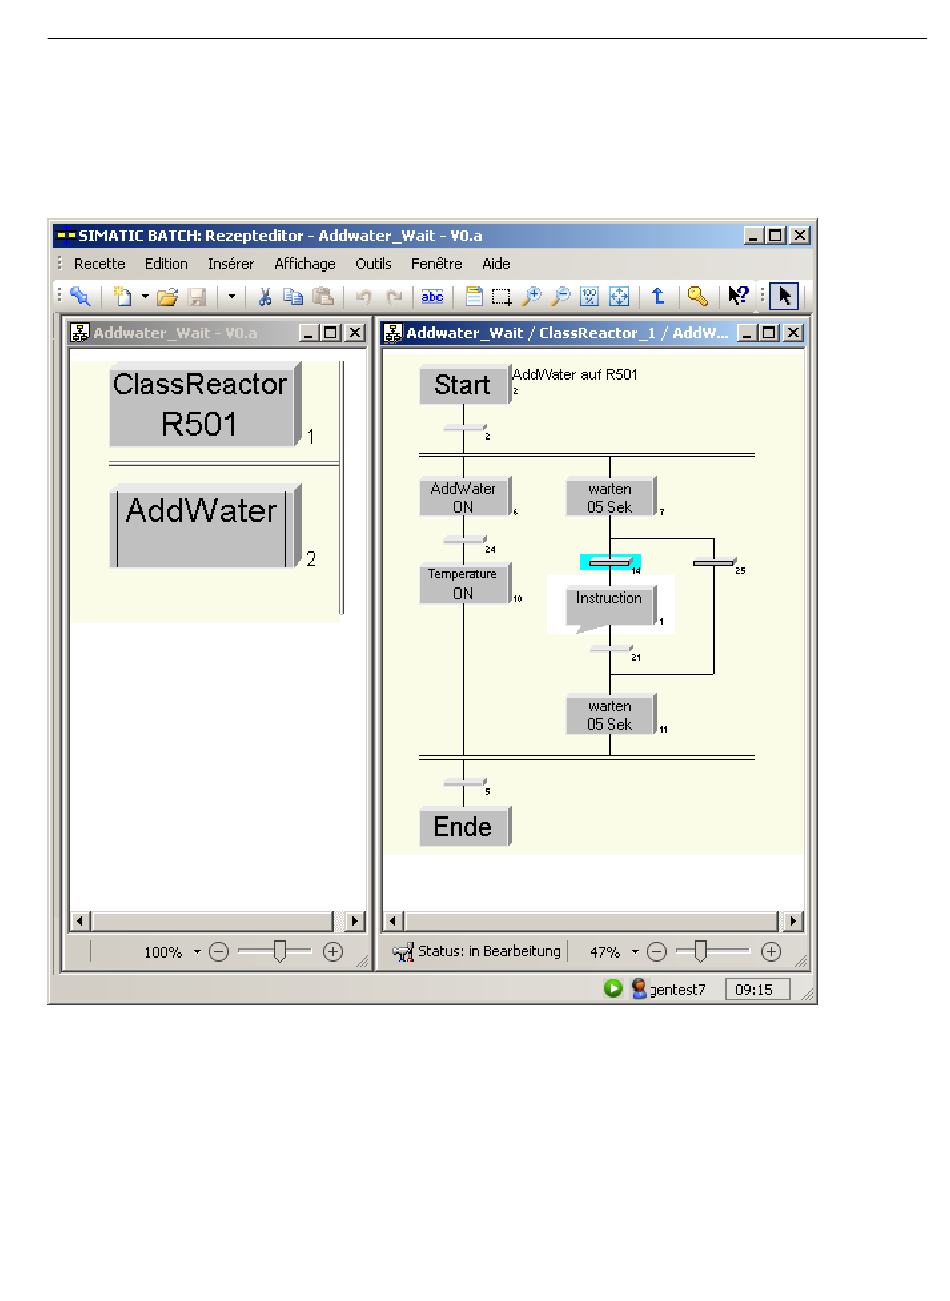Open the Recette menu
Image resolution: width=950 pixels, height=1301 pixels.
coord(100,264)
